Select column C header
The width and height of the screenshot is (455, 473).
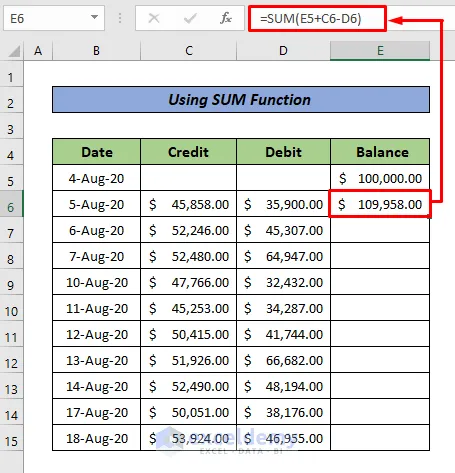click(189, 51)
